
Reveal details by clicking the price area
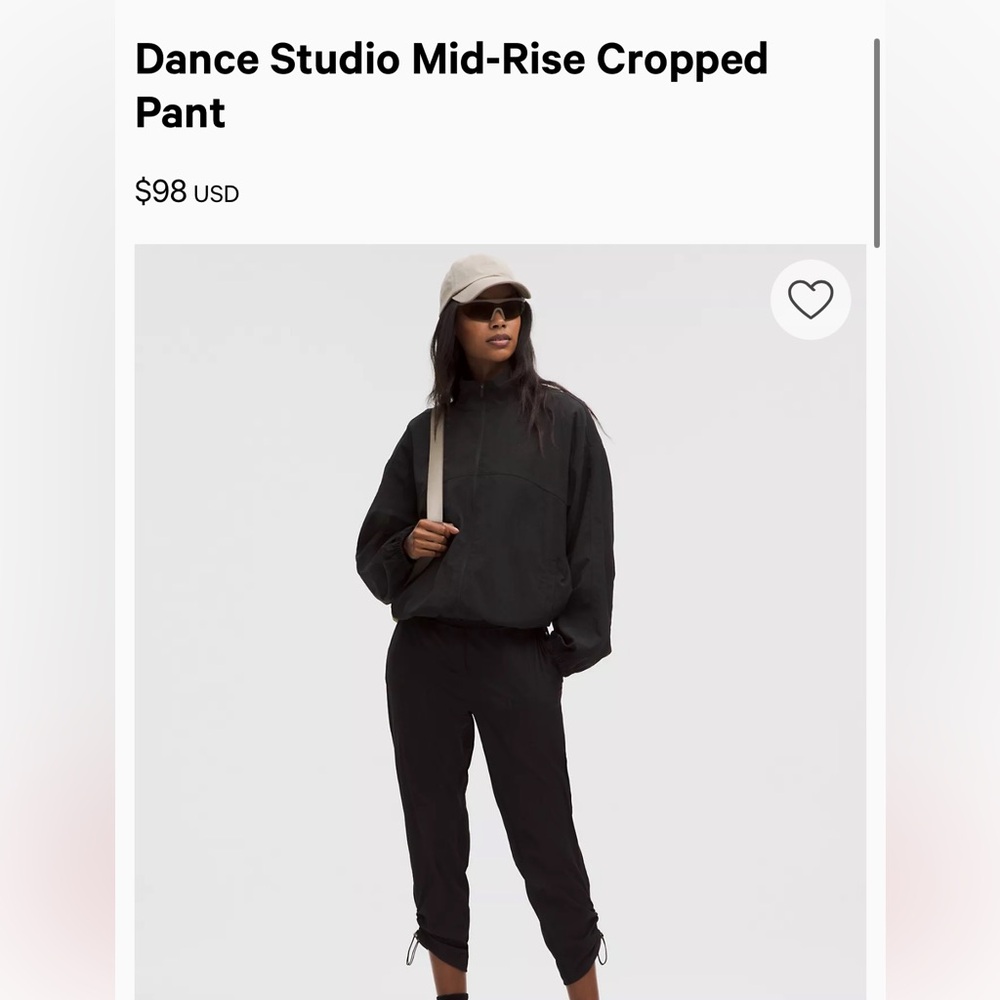coord(185,192)
